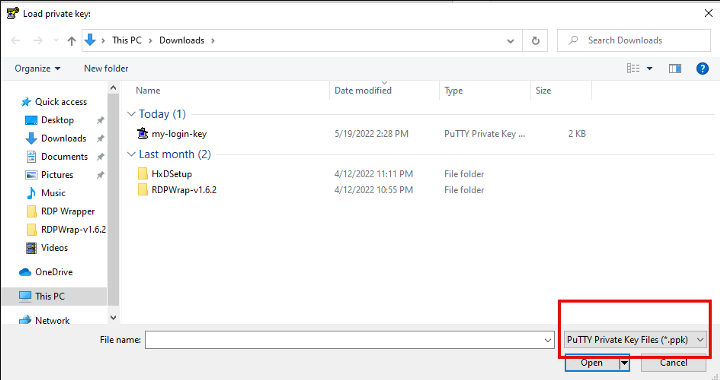
Task: Create a New folder
Action: tap(106, 68)
